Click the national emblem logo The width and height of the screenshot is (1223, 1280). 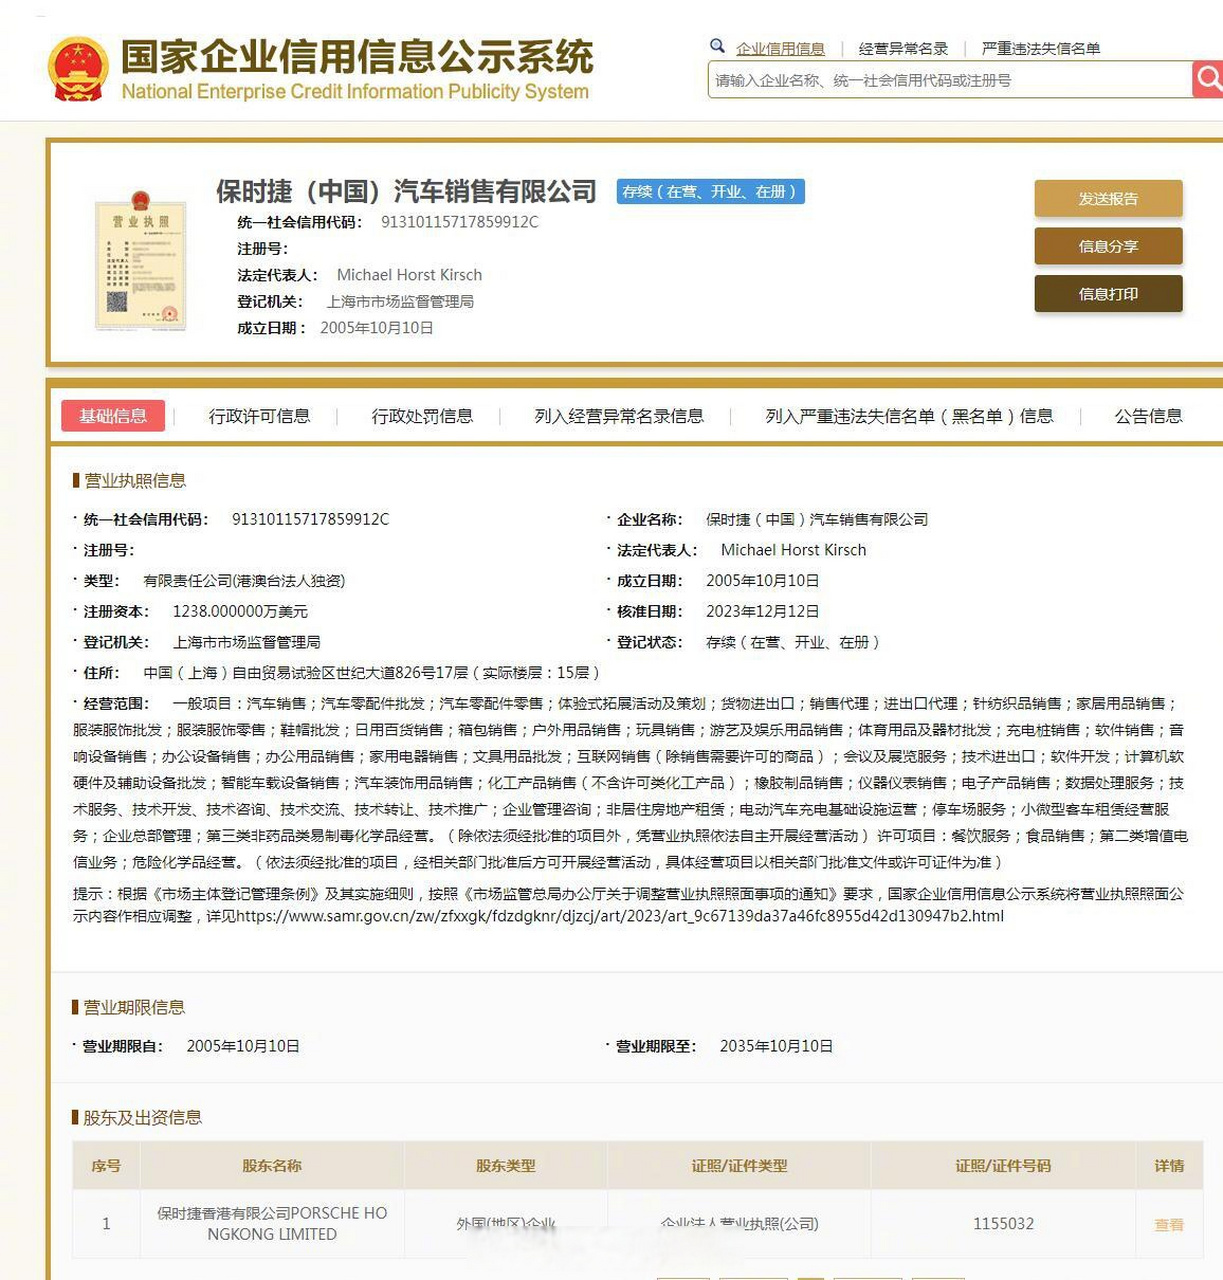click(x=78, y=69)
